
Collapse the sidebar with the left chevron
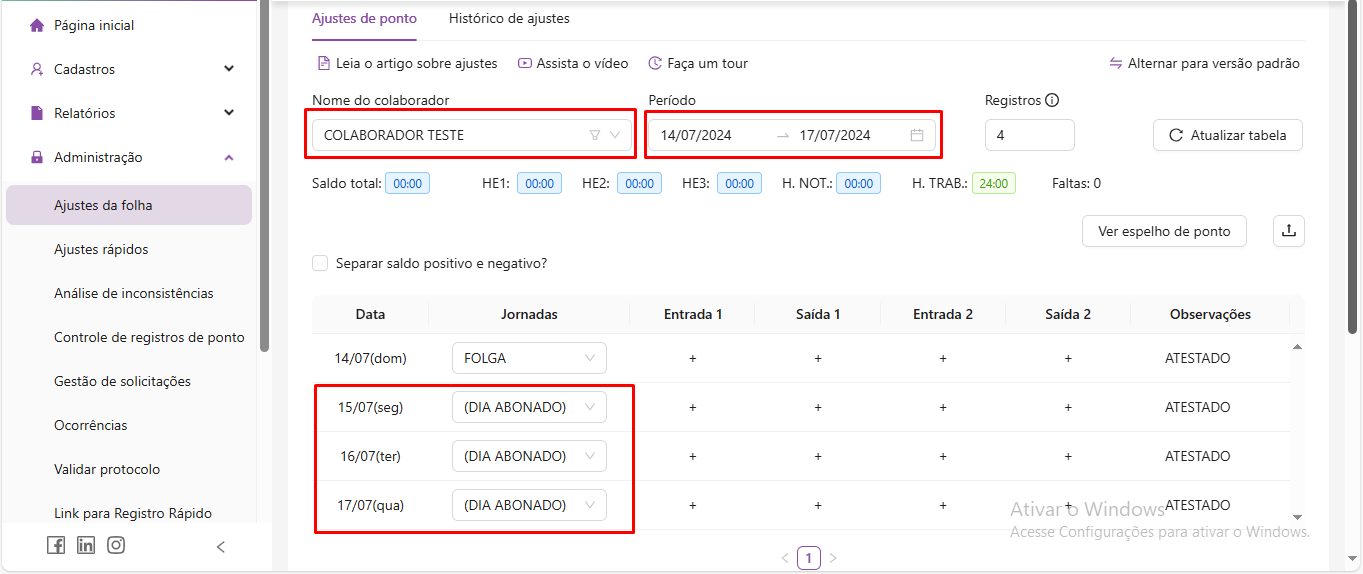[x=221, y=546]
